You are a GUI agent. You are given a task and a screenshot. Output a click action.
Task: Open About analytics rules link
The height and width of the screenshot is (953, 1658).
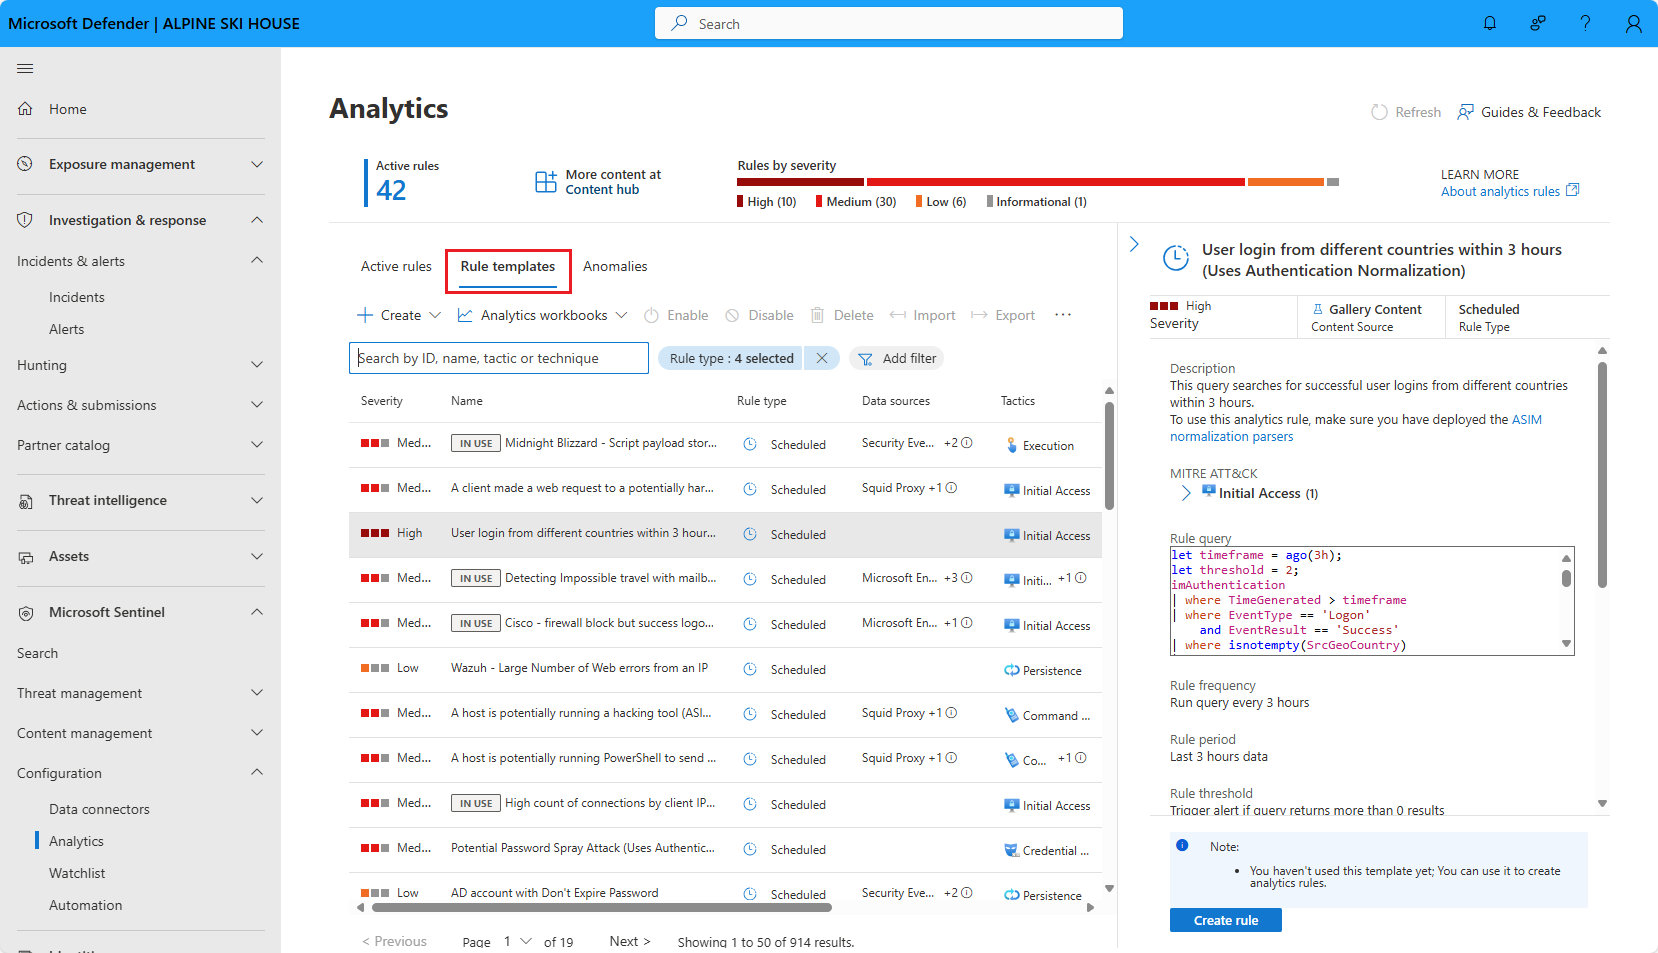pyautogui.click(x=1510, y=191)
